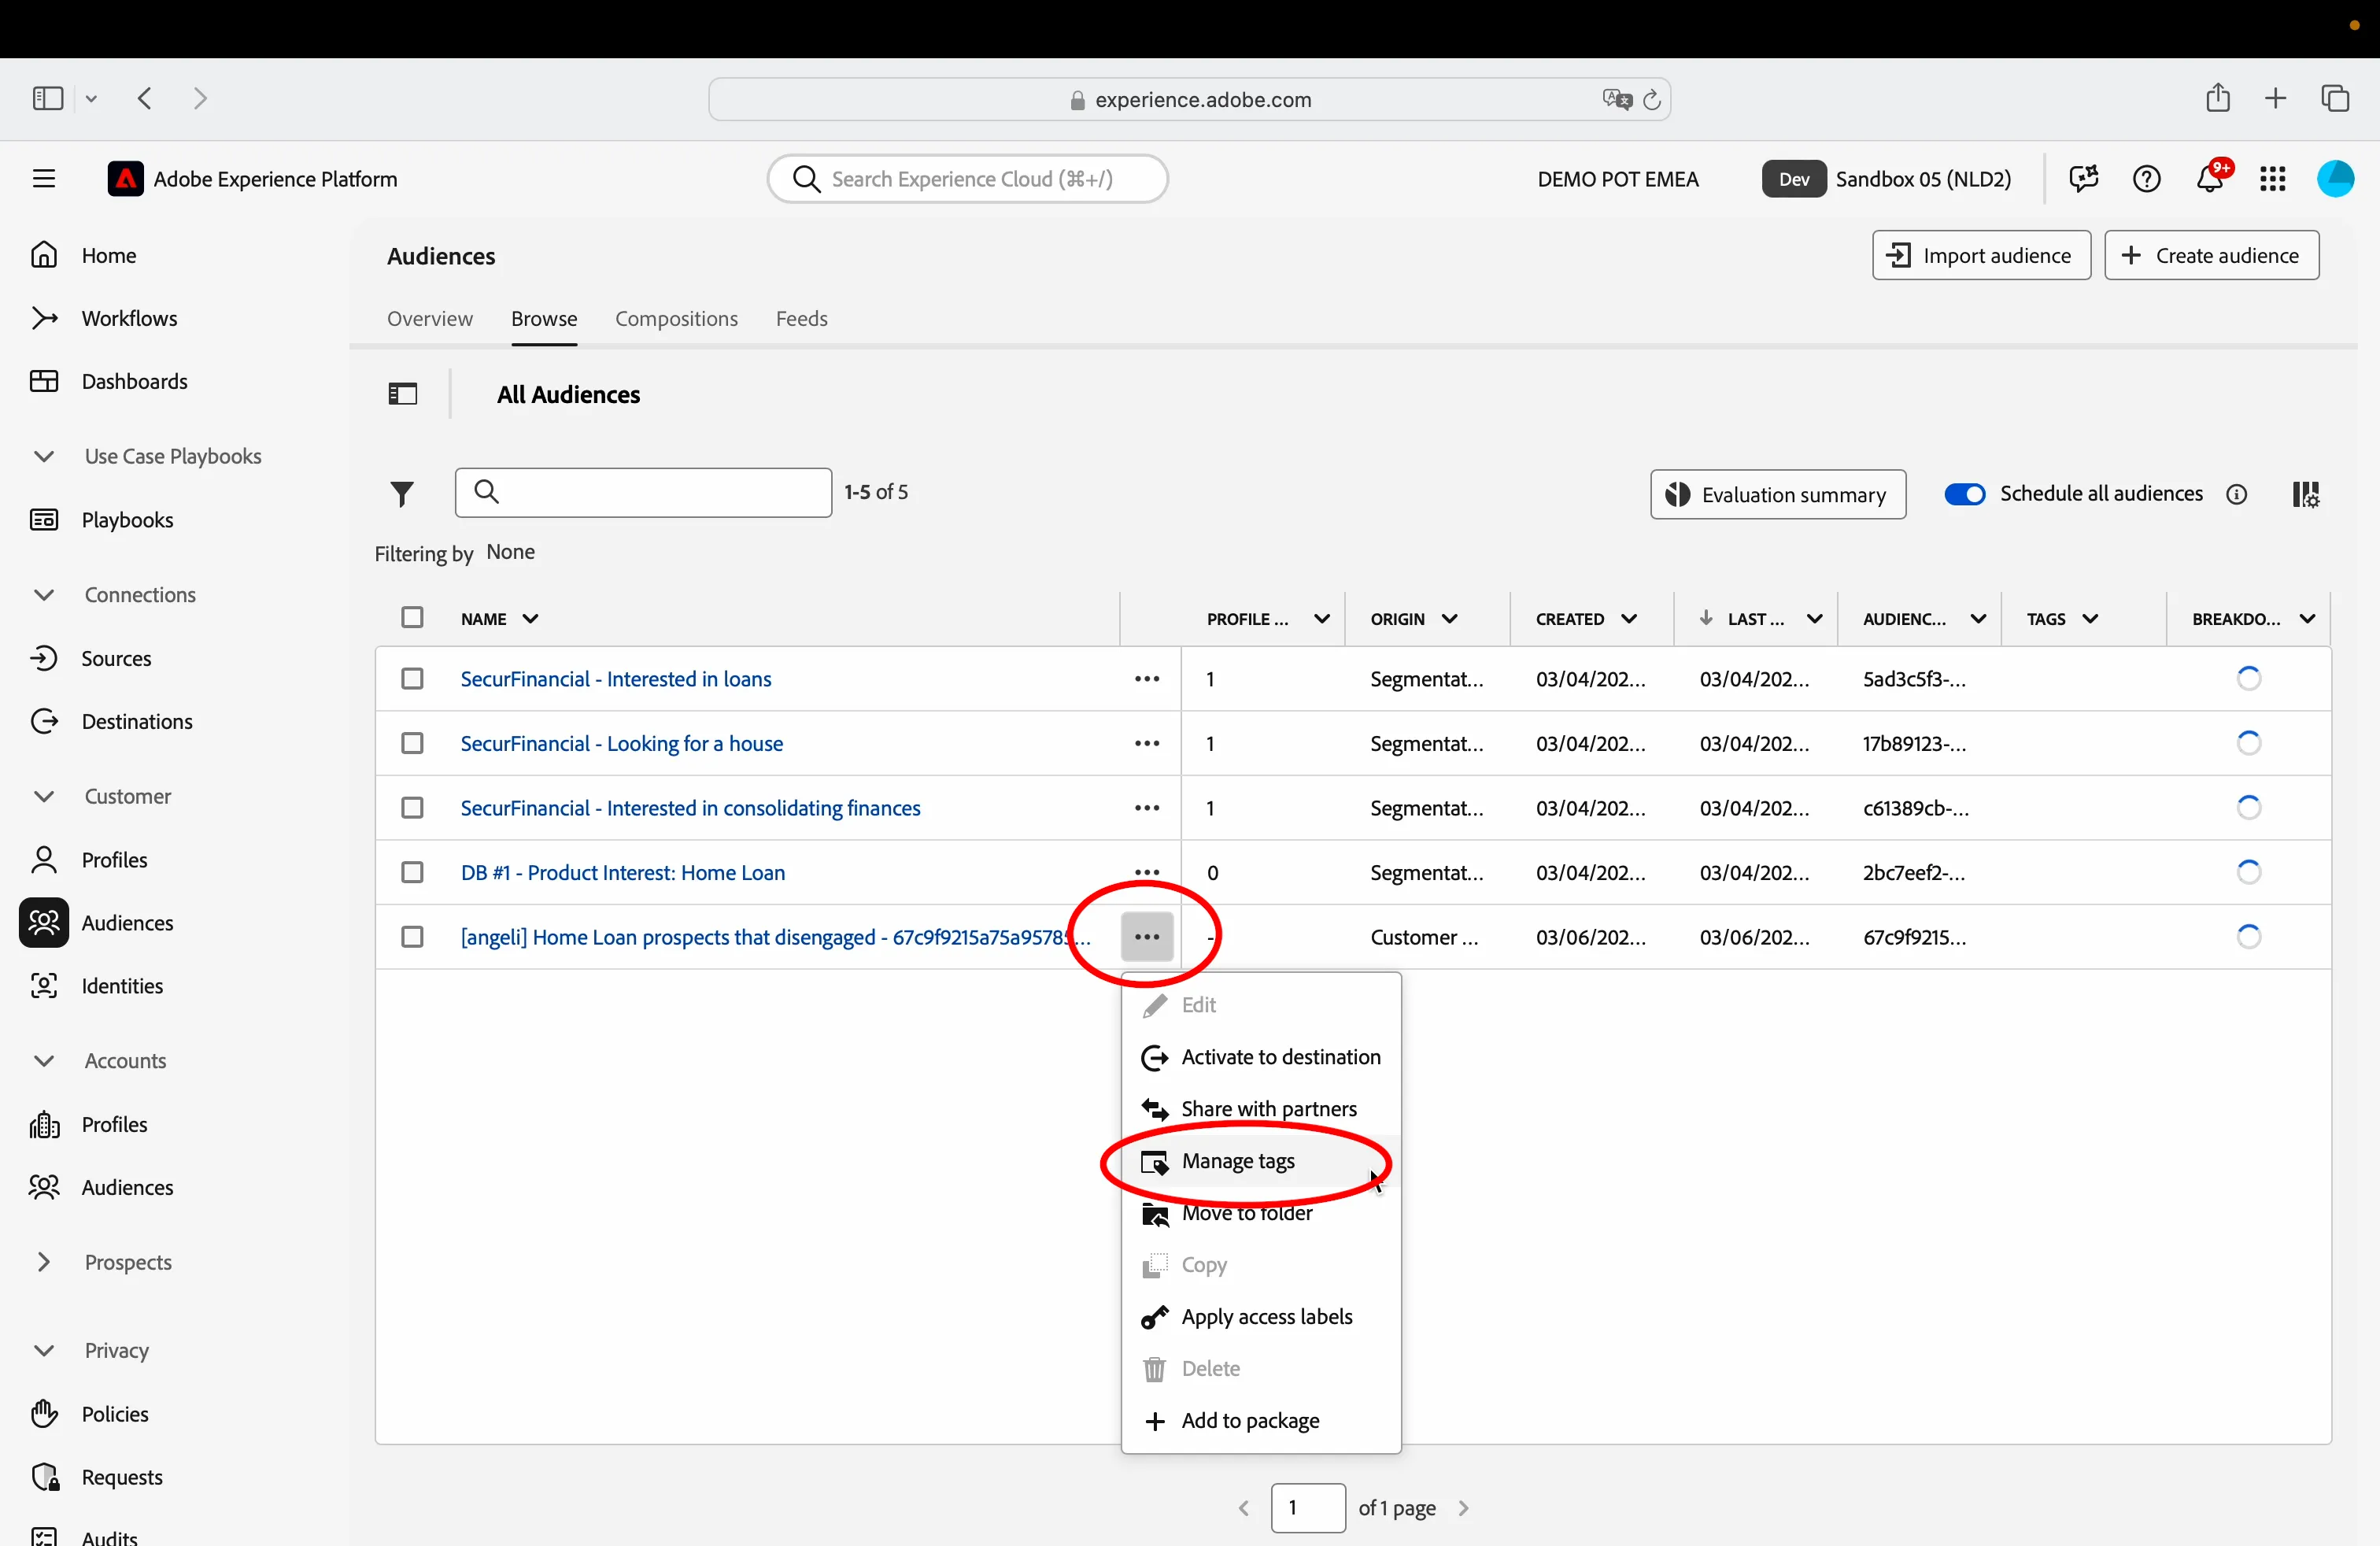Open the TAGS column dropdown

coord(2090,619)
